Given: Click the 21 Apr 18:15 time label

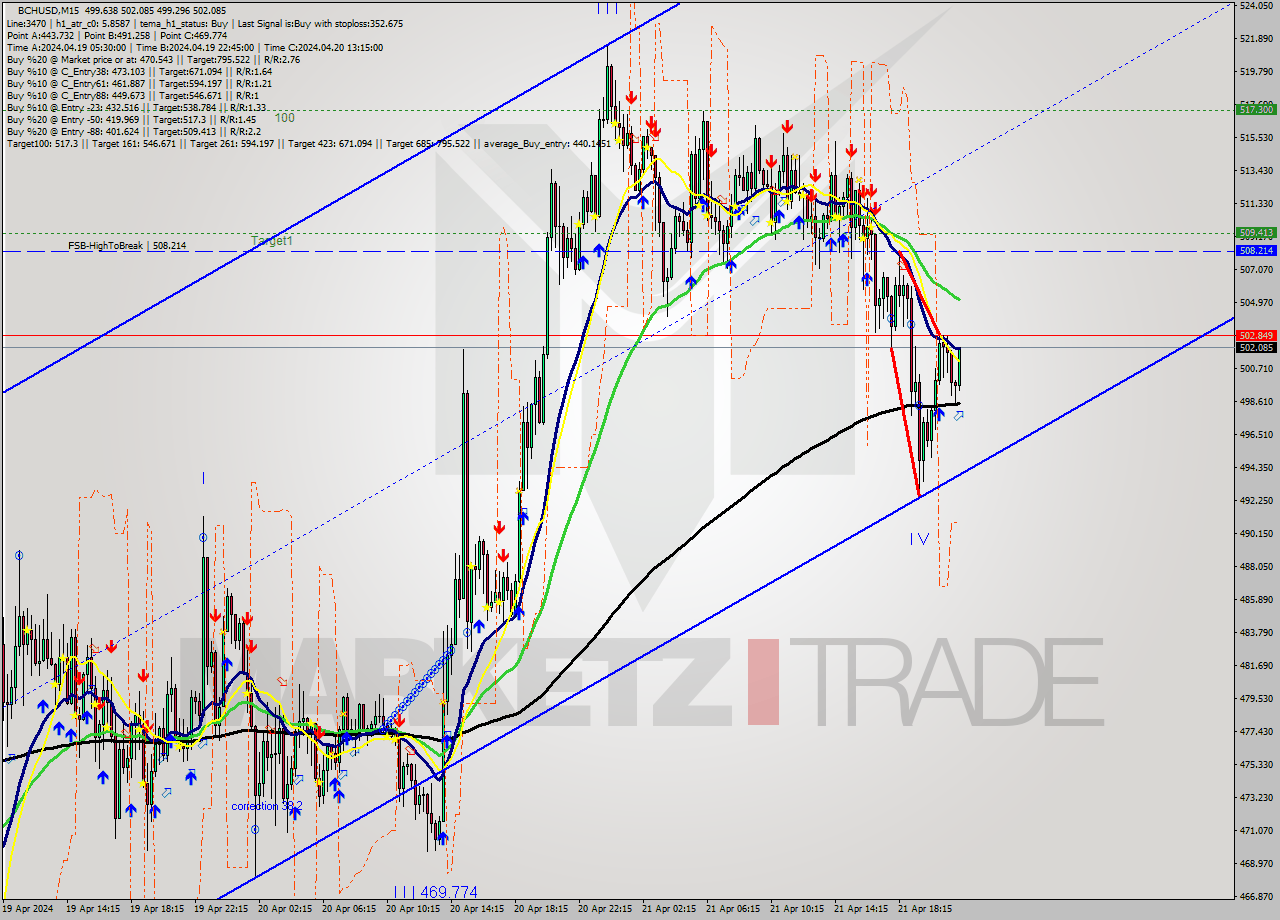Looking at the screenshot, I should [927, 909].
